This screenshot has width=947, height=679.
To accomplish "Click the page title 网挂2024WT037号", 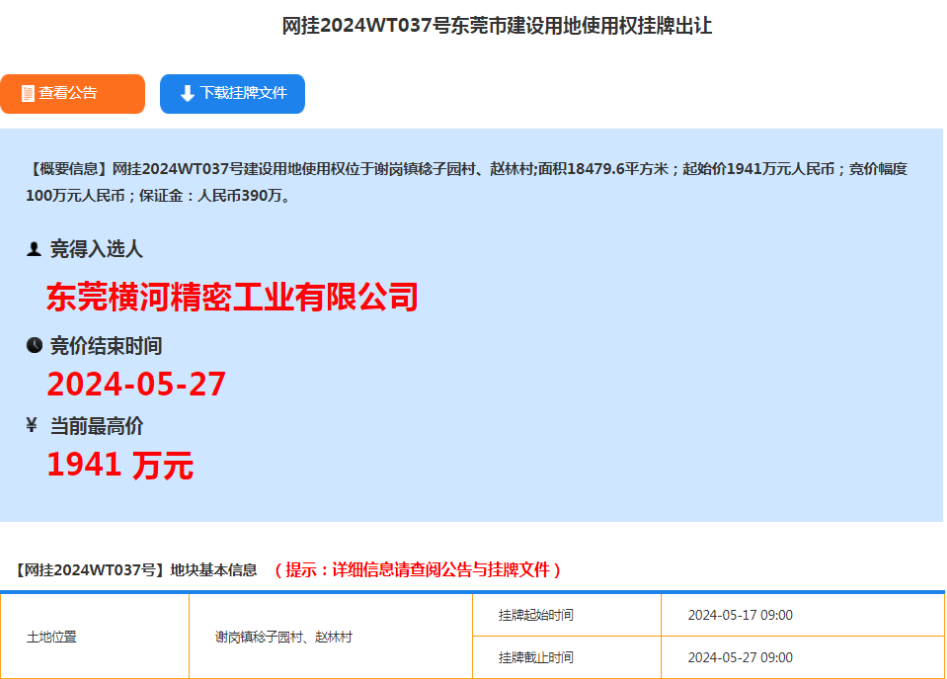I will coord(497,26).
